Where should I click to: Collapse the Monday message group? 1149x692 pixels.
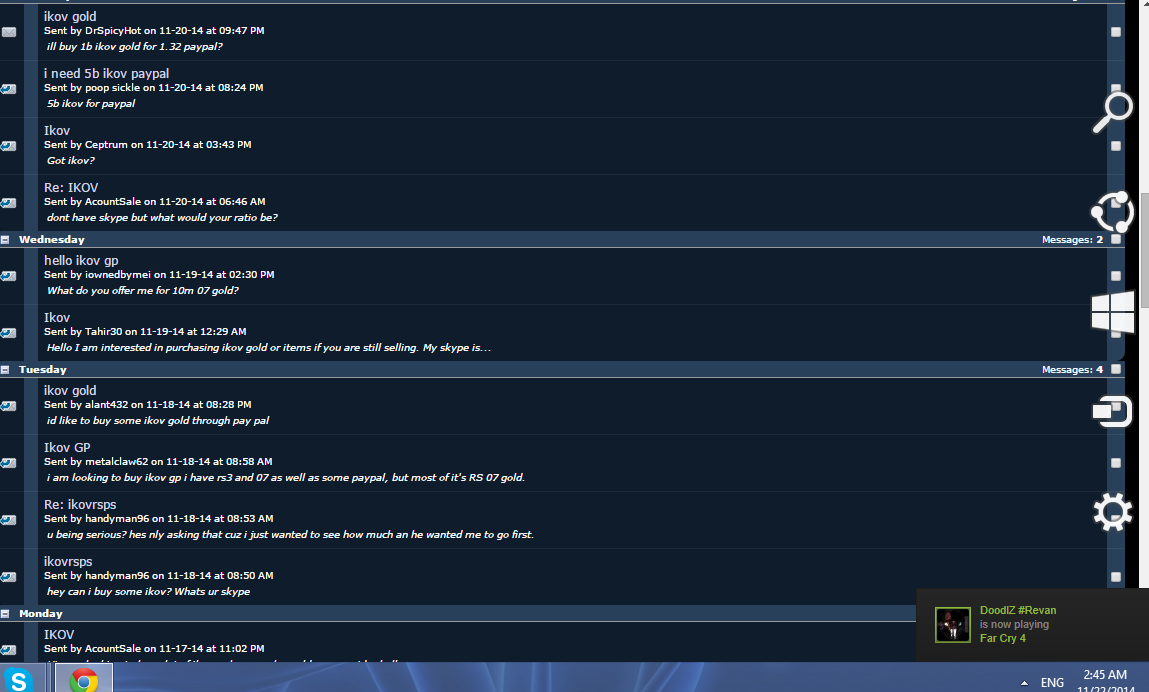click(x=5, y=614)
